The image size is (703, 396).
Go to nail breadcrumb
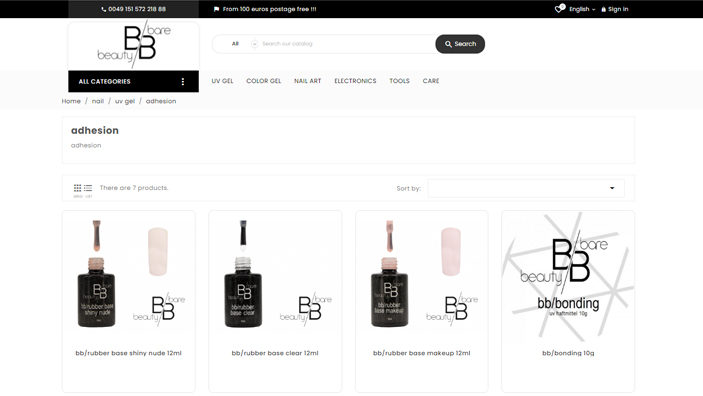(98, 101)
